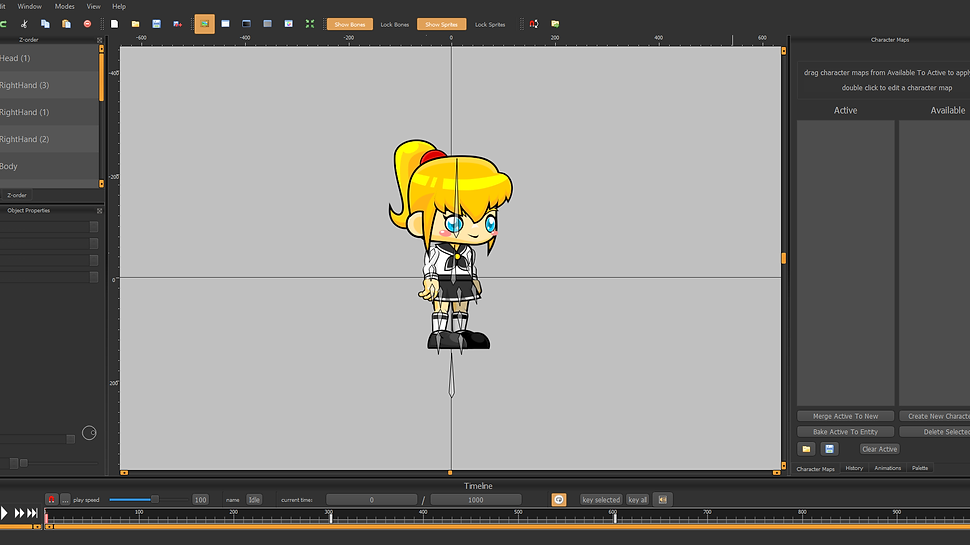Click the checkmark picture icon in toolbar
This screenshot has height=545, width=970.
coord(289,24)
